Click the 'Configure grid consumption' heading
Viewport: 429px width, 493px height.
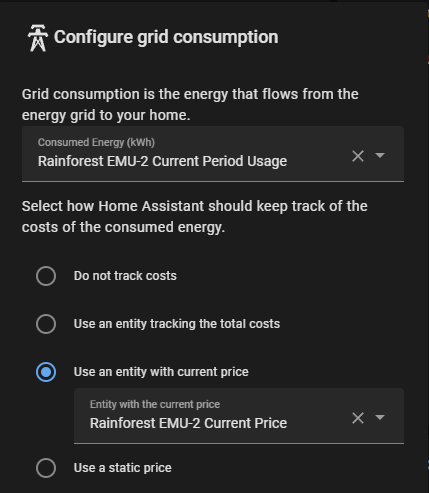tap(166, 37)
